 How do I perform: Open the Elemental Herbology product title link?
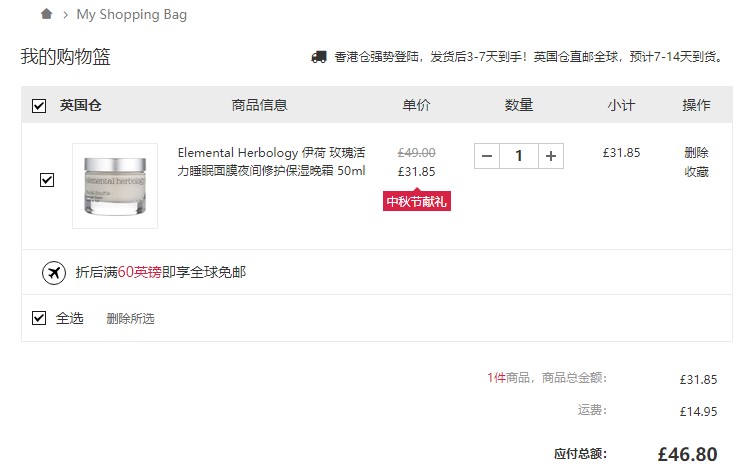[x=271, y=162]
